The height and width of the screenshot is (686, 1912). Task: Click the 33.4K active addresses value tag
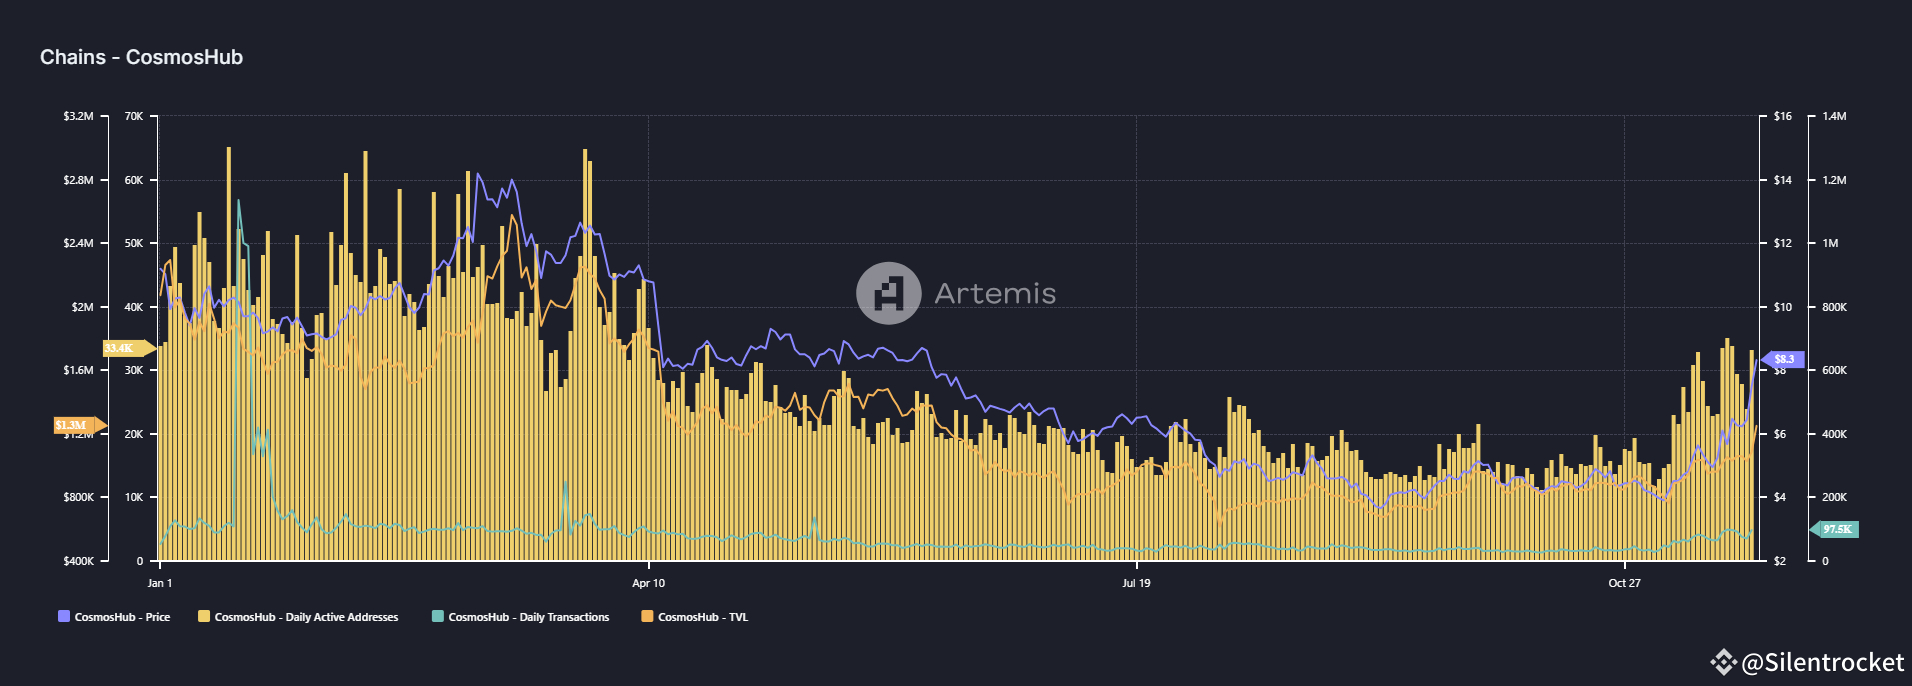(x=129, y=348)
